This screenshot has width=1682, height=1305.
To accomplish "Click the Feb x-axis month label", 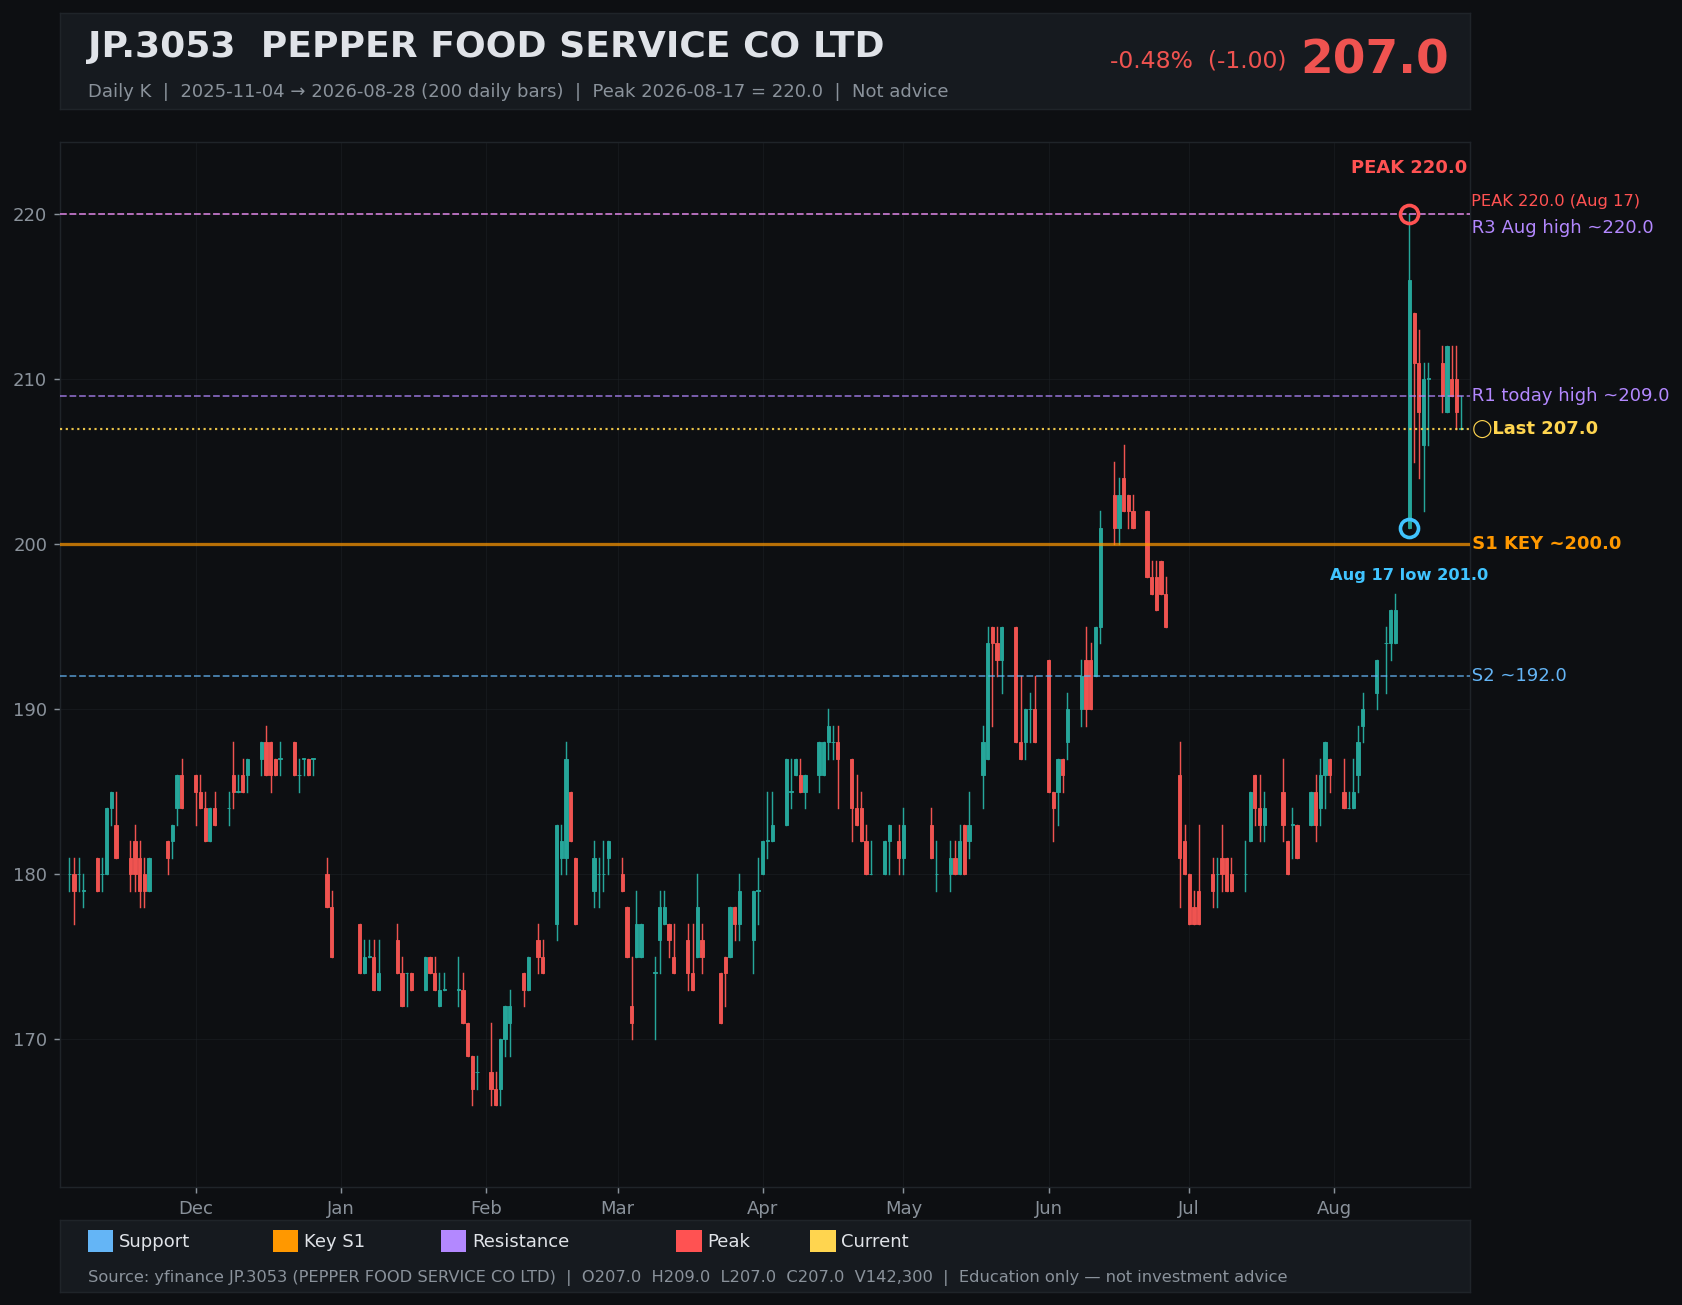I will (x=486, y=1208).
